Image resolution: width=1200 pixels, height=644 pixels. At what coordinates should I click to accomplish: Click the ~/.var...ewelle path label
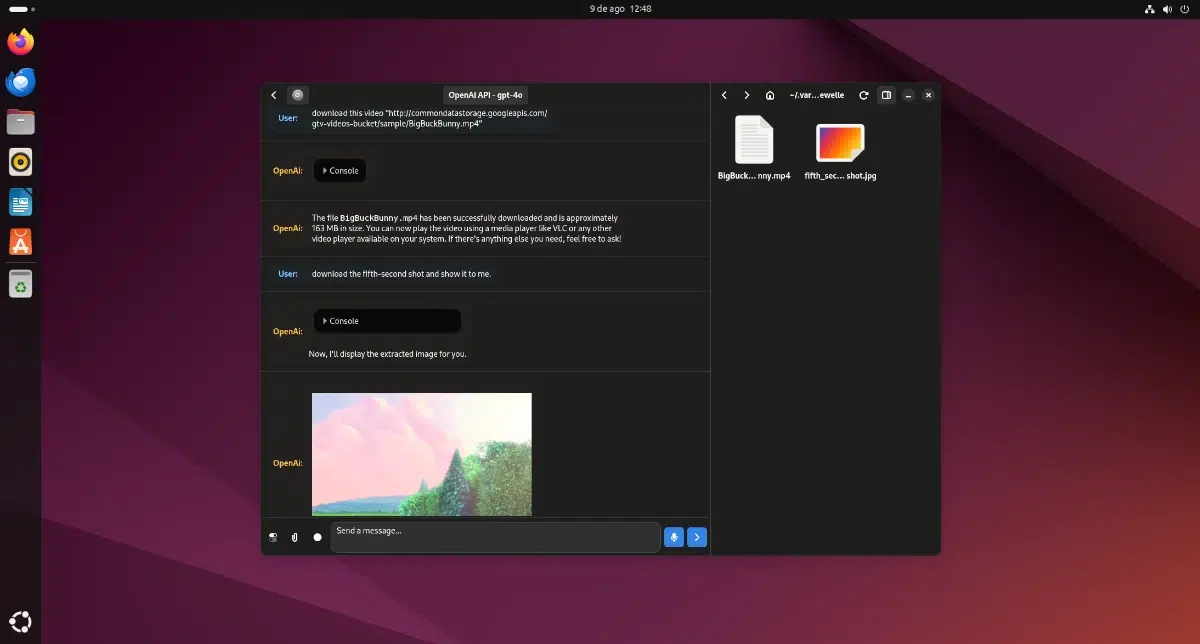coord(816,95)
